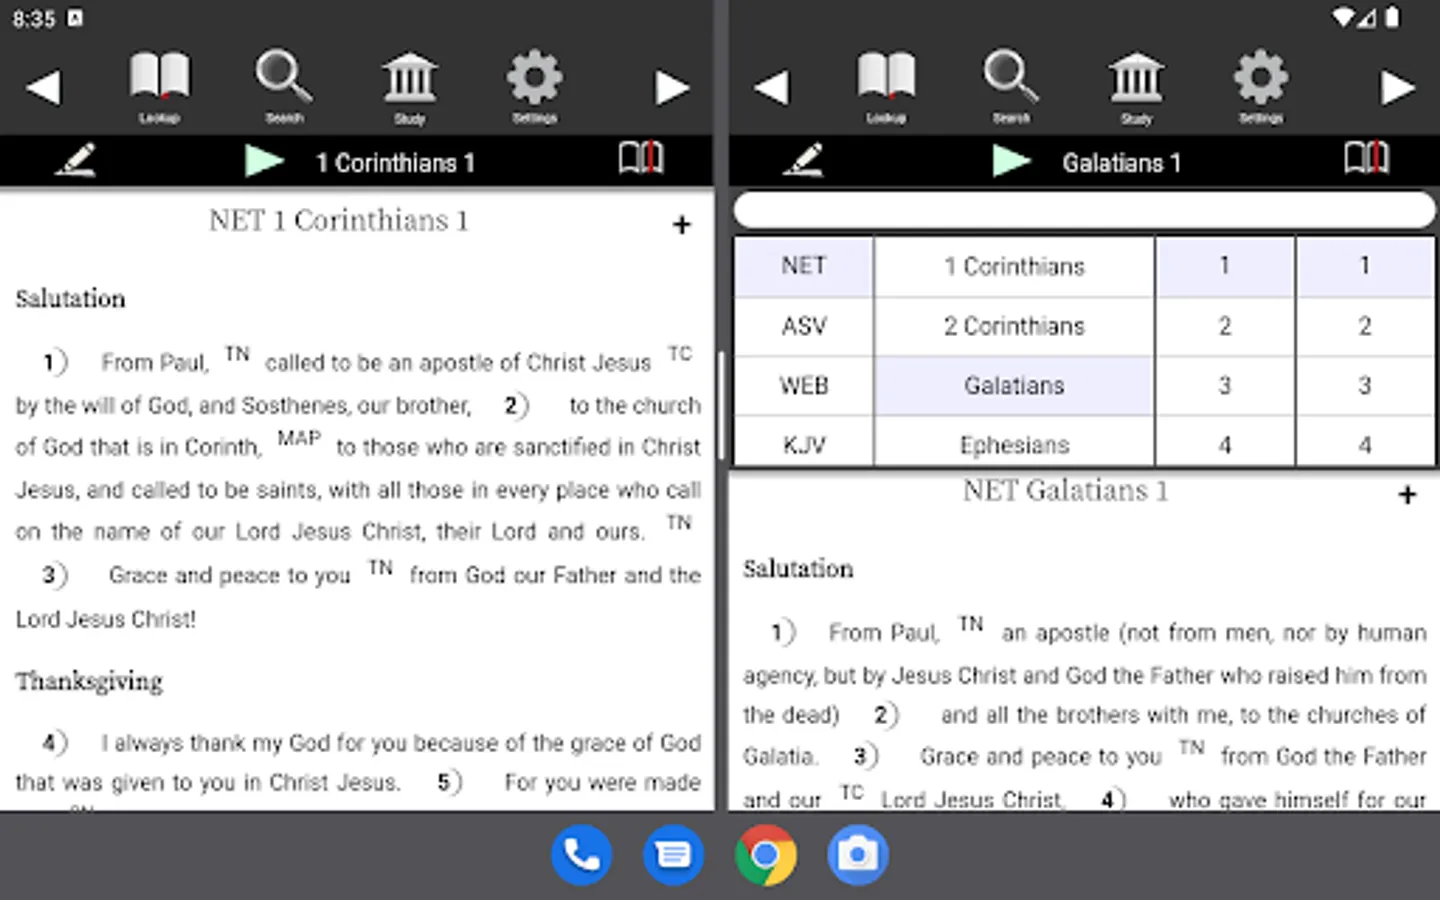This screenshot has width=1440, height=900.
Task: Go back using right pane's previous arrow
Action: [771, 87]
